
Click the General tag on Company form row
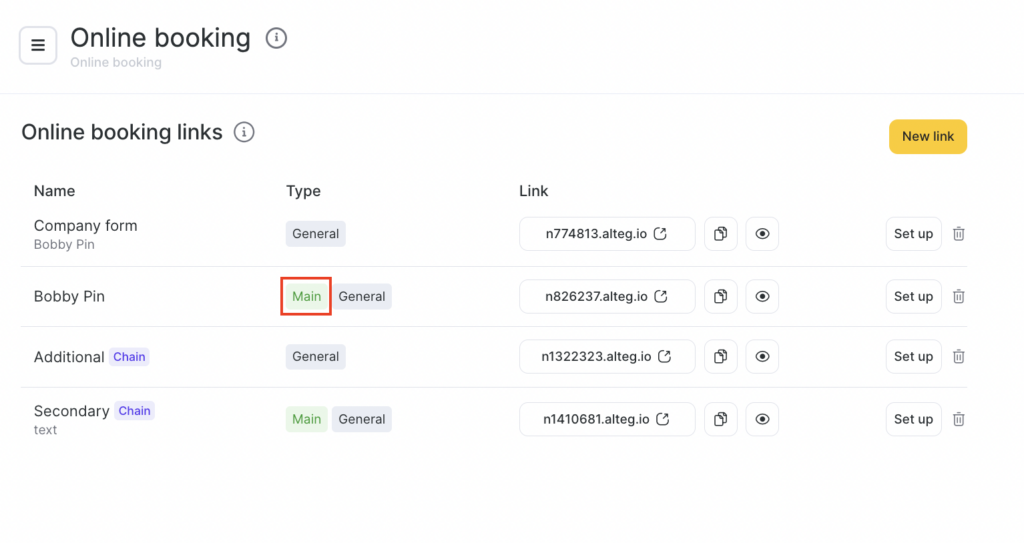315,234
